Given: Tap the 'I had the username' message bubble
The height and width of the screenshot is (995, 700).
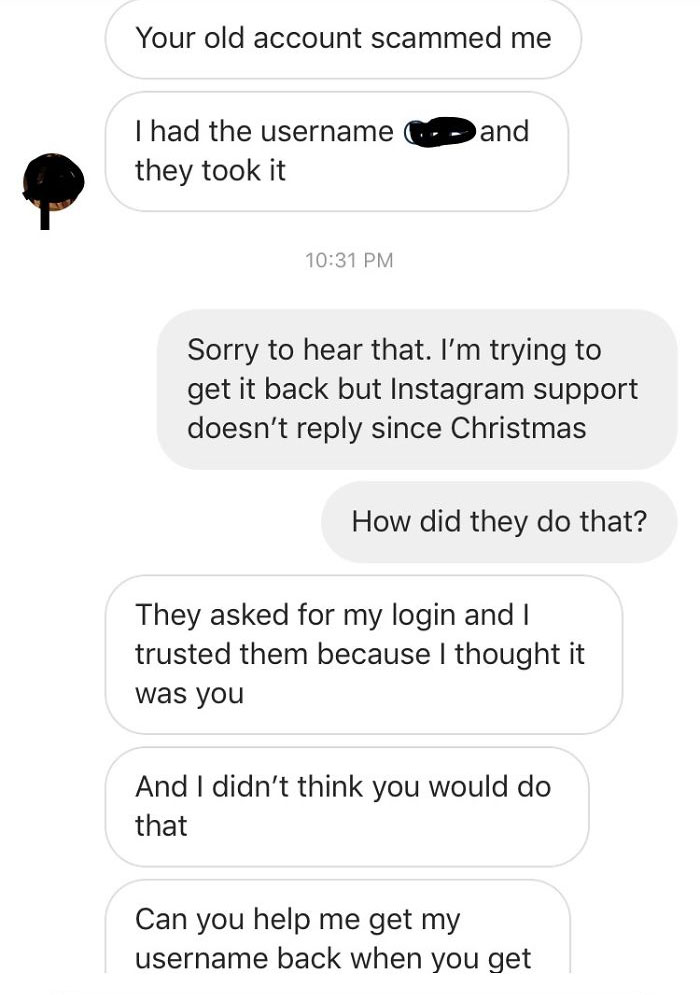Looking at the screenshot, I should click(340, 150).
